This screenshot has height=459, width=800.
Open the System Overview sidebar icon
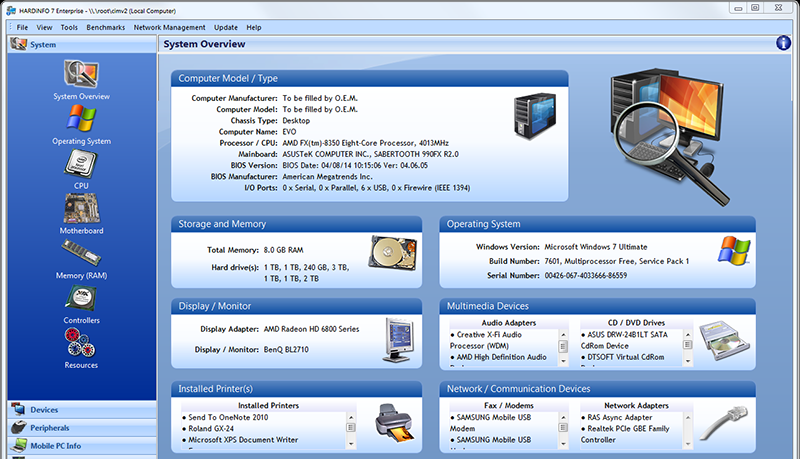pyautogui.click(x=81, y=74)
